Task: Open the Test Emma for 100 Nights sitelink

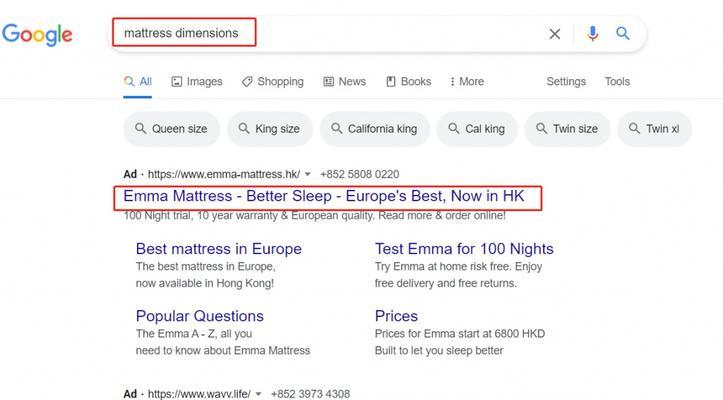Action: [464, 249]
